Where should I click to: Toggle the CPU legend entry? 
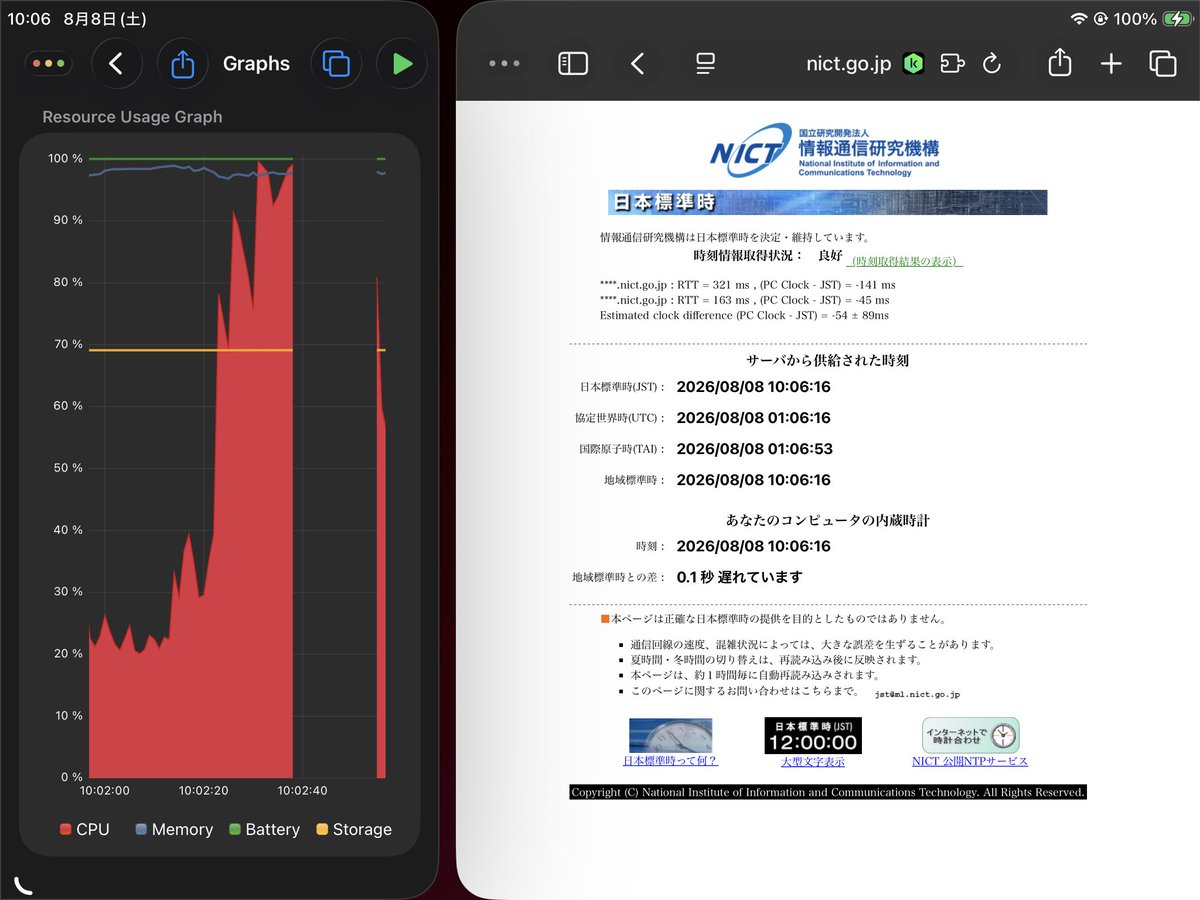tap(85, 829)
